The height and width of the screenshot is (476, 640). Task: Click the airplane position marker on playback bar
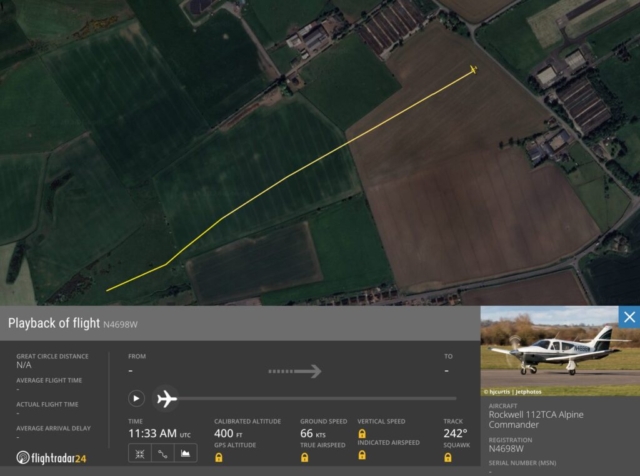166,398
